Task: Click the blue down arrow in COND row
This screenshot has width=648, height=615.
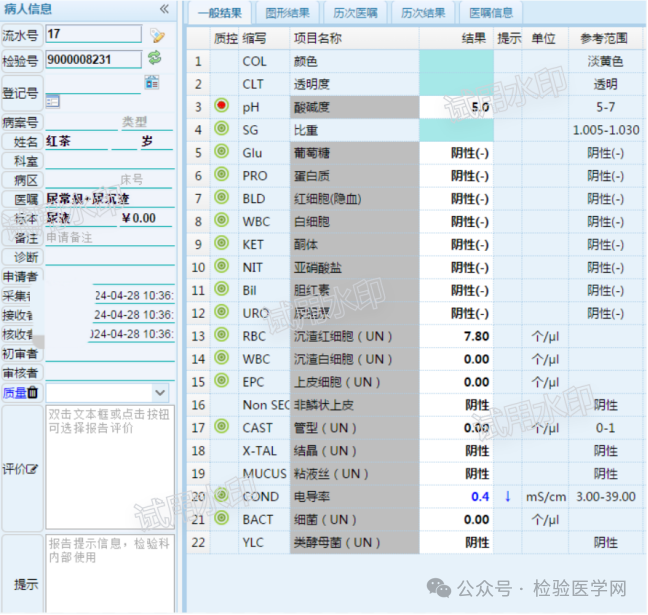Action: pos(508,496)
